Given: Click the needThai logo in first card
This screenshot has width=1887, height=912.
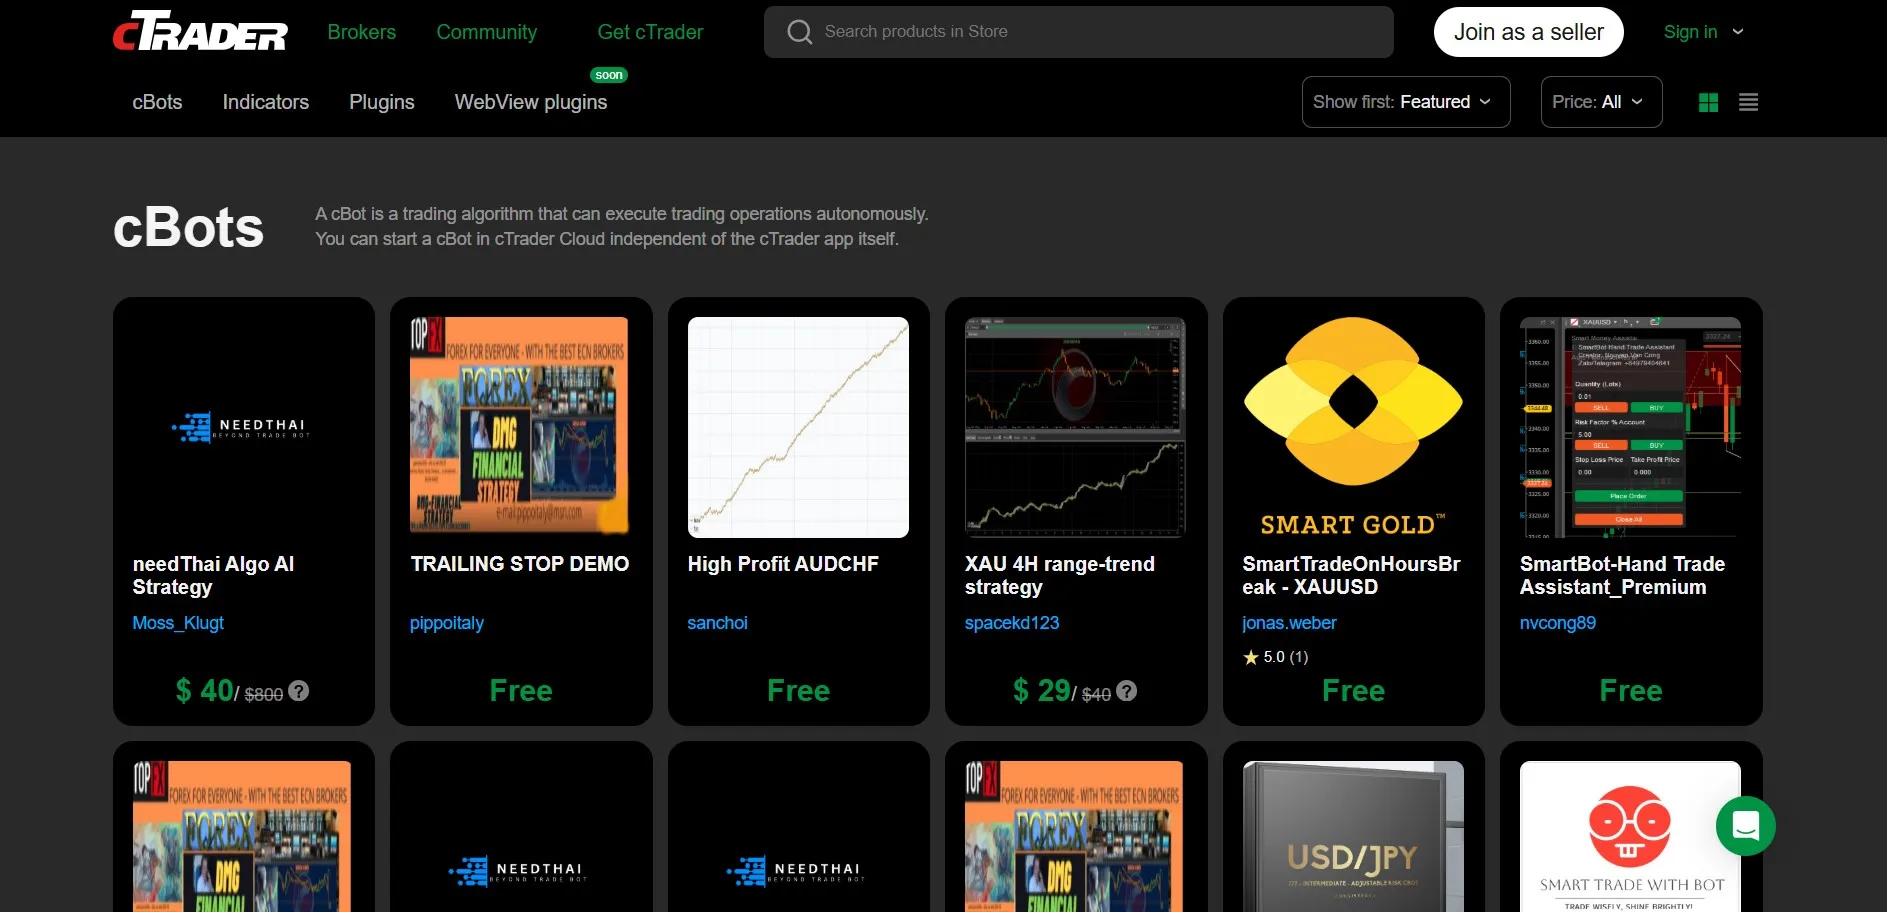Looking at the screenshot, I should [243, 427].
